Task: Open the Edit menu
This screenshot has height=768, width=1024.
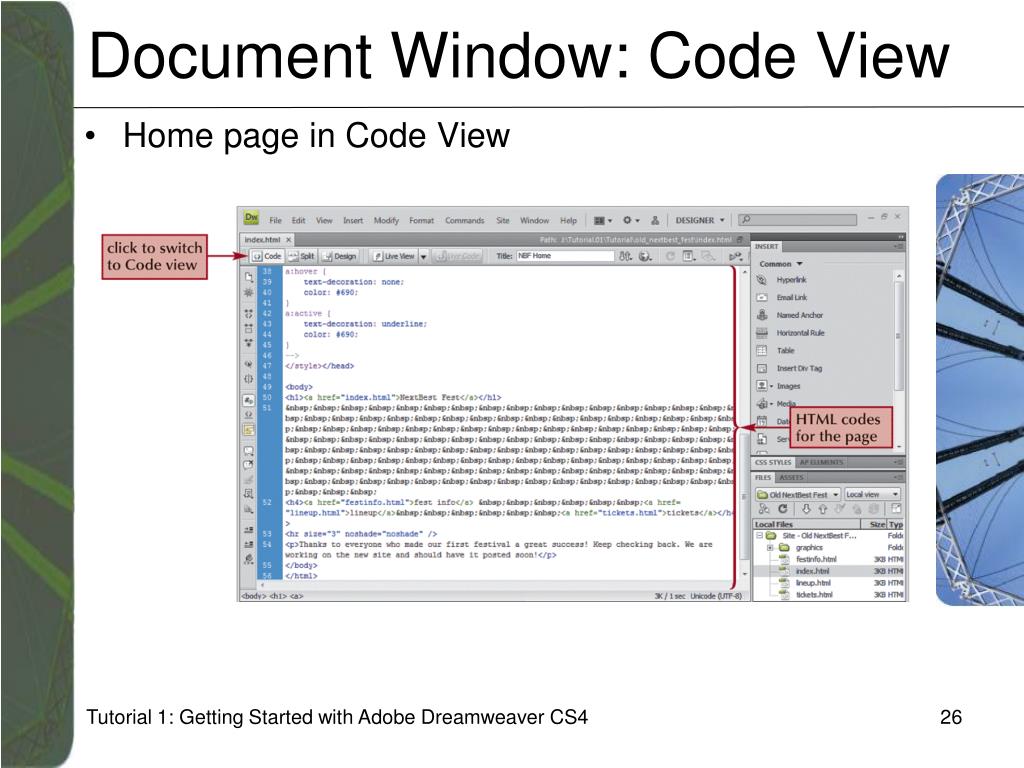Action: (x=298, y=221)
